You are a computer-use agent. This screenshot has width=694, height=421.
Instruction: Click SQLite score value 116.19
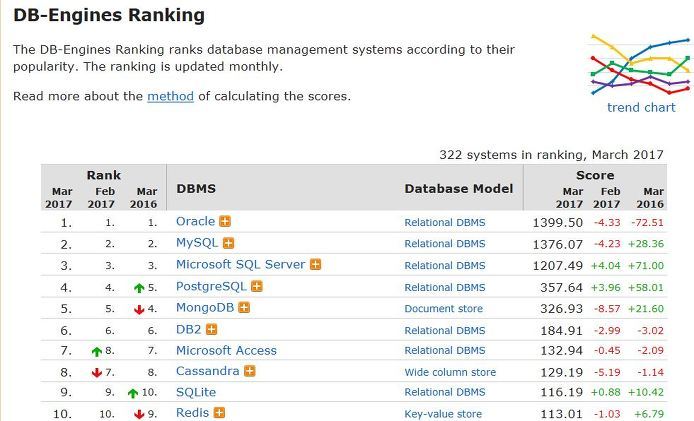click(561, 392)
